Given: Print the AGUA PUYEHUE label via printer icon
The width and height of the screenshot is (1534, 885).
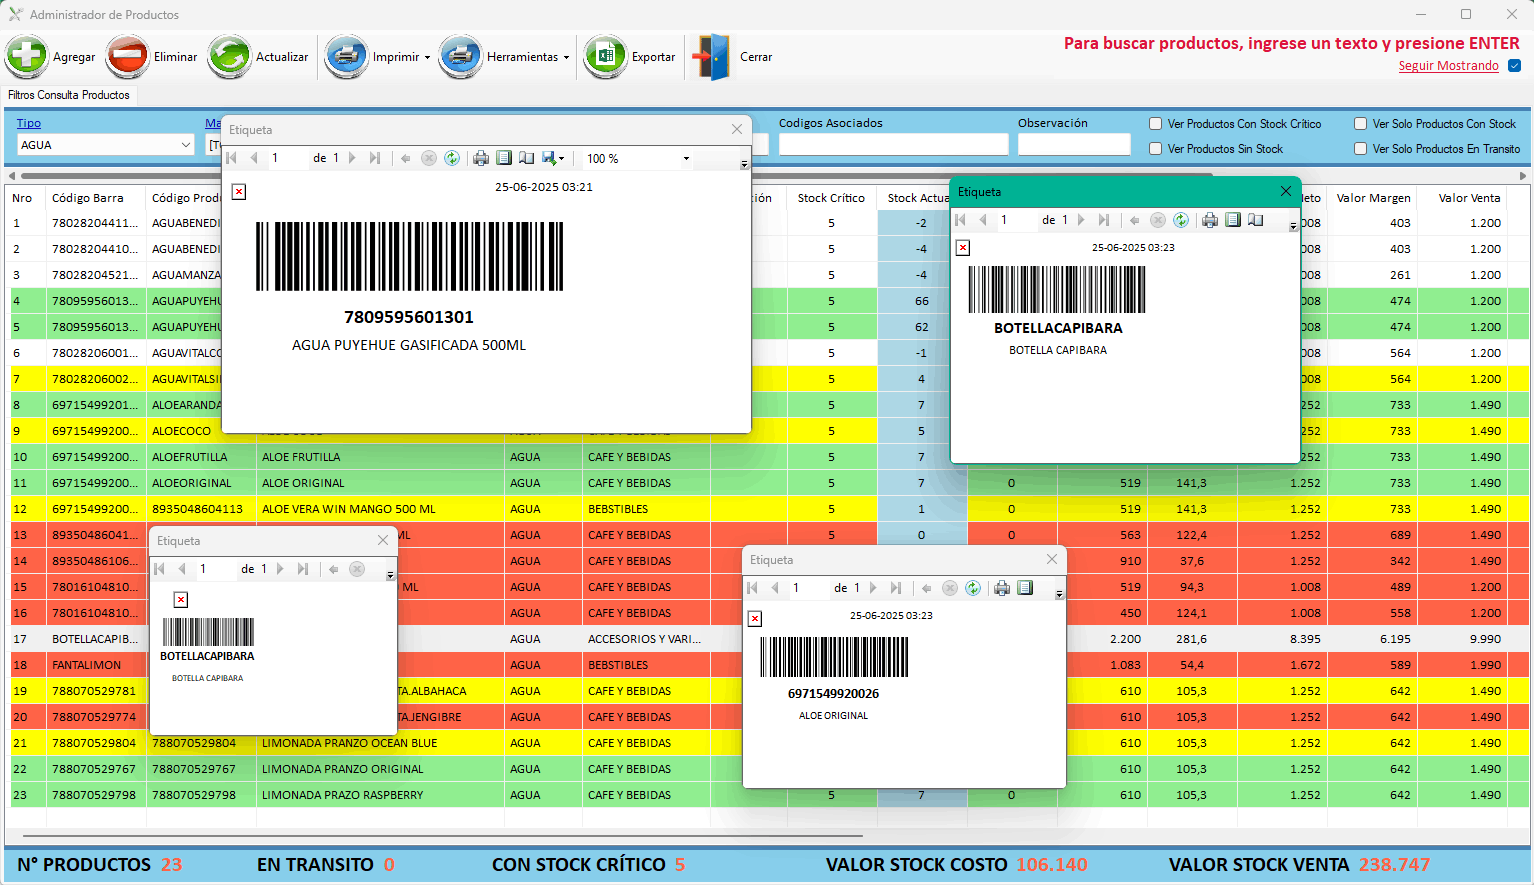Looking at the screenshot, I should [x=481, y=158].
